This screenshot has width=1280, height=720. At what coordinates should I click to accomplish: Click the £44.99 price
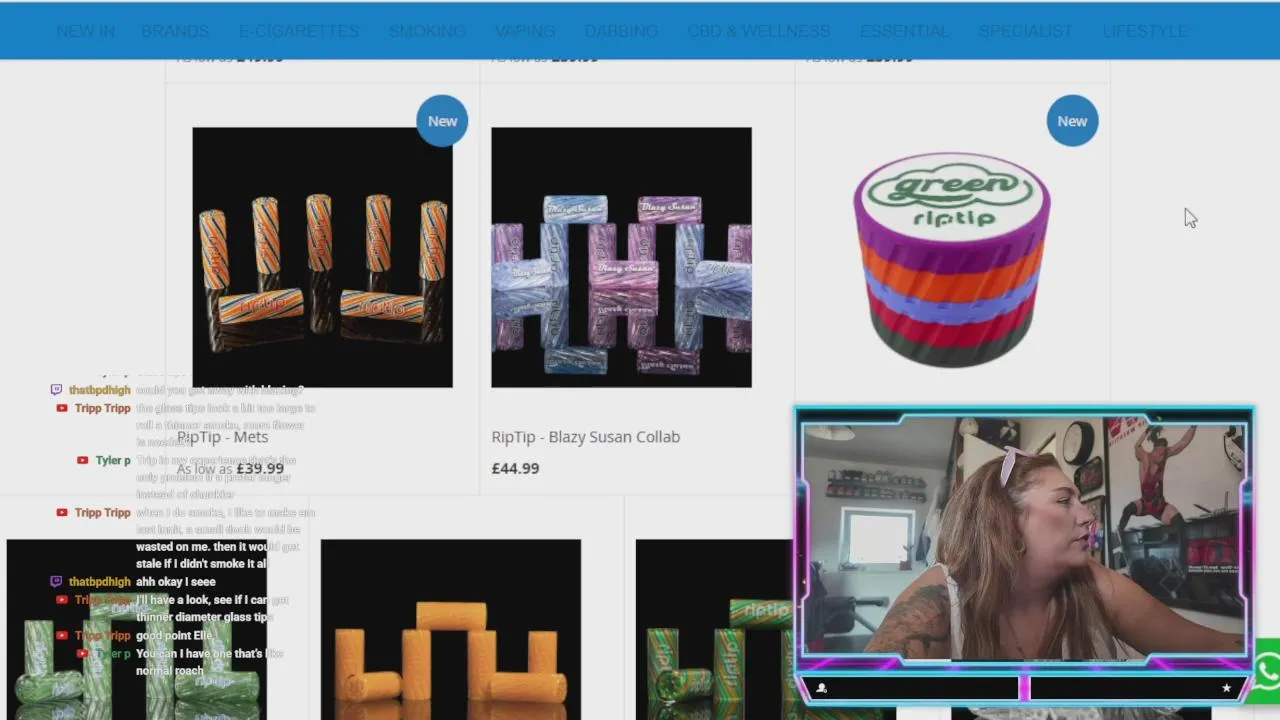pyautogui.click(x=515, y=468)
